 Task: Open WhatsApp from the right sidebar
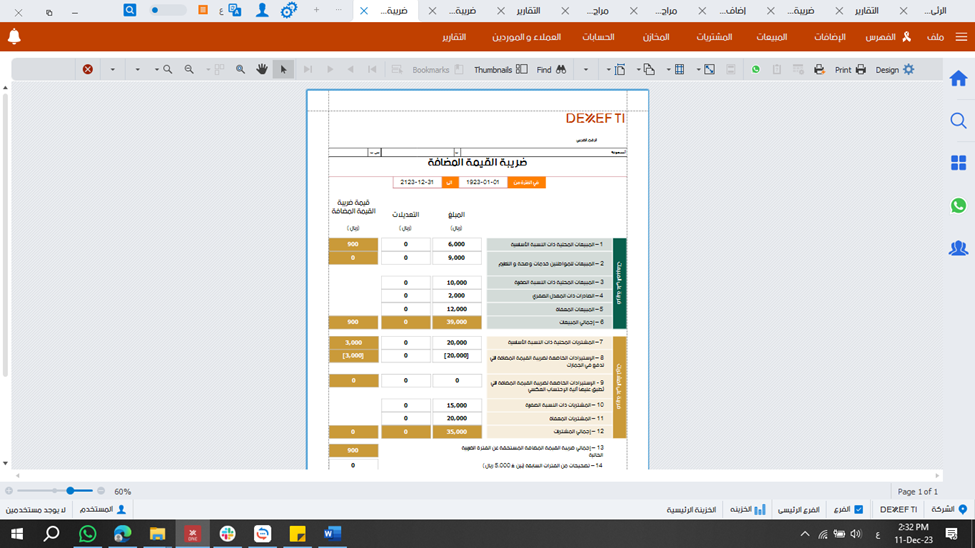(x=958, y=206)
